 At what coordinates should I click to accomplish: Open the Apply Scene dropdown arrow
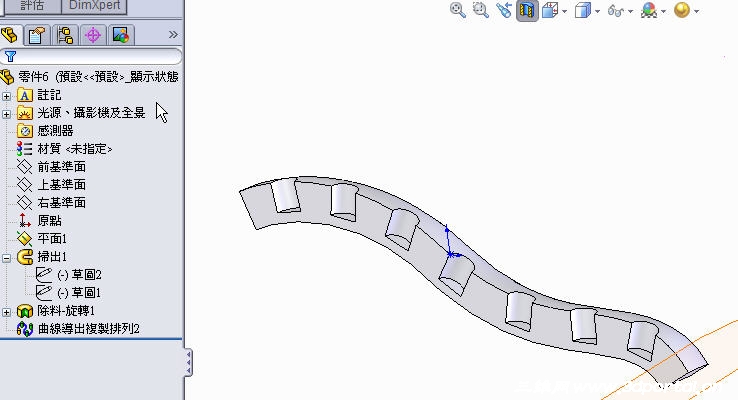697,11
